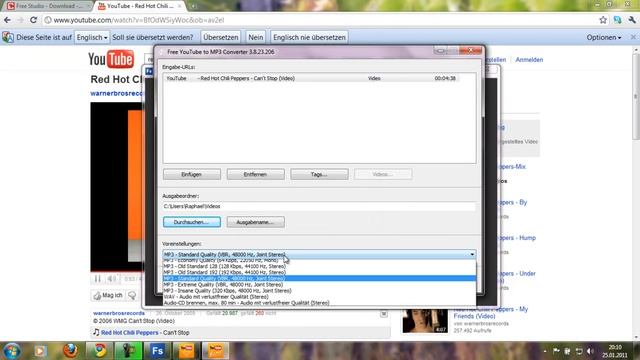Open the Anmelden link on YouTube
This screenshot has height=360, width=640.
[529, 60]
